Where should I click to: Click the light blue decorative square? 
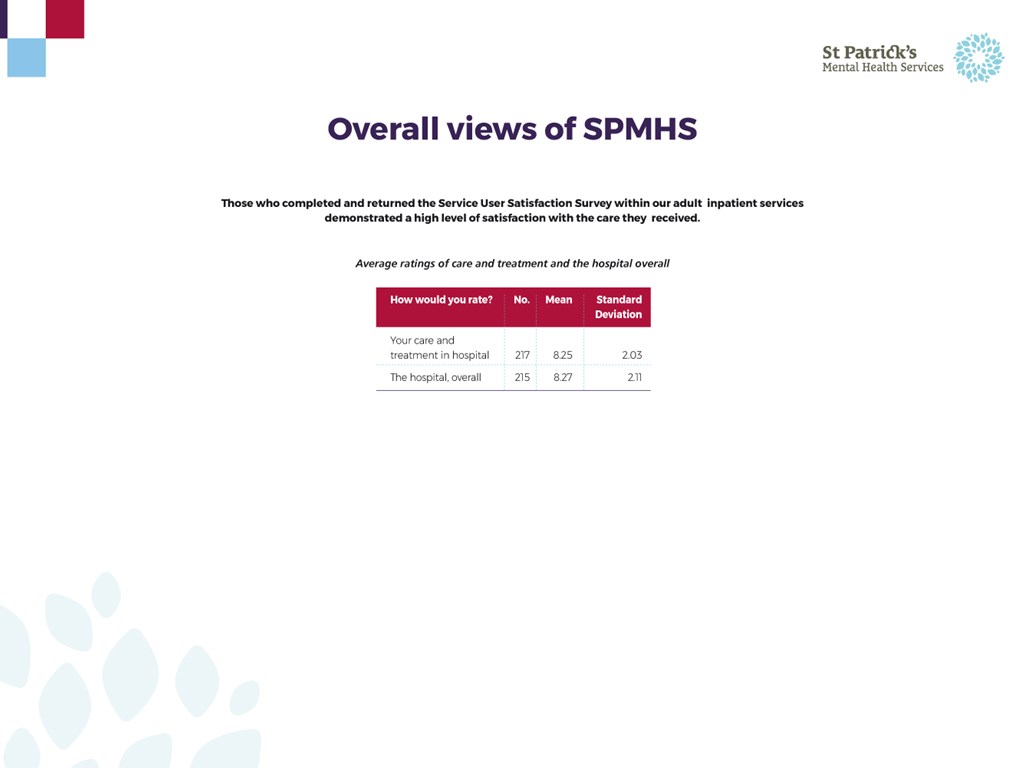pyautogui.click(x=26, y=58)
